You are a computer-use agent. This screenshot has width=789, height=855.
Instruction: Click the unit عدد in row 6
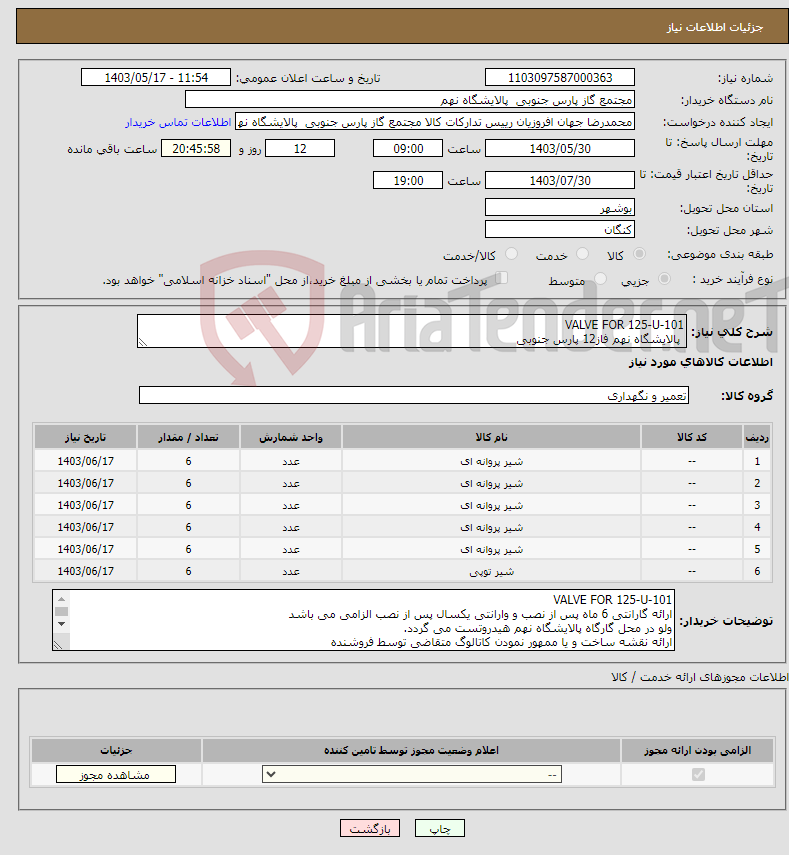291,571
